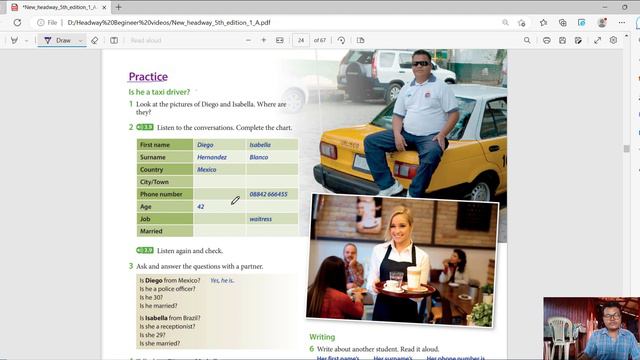The image size is (640, 360).
Task: Refresh the page with the reload icon
Action: [x=17, y=23]
